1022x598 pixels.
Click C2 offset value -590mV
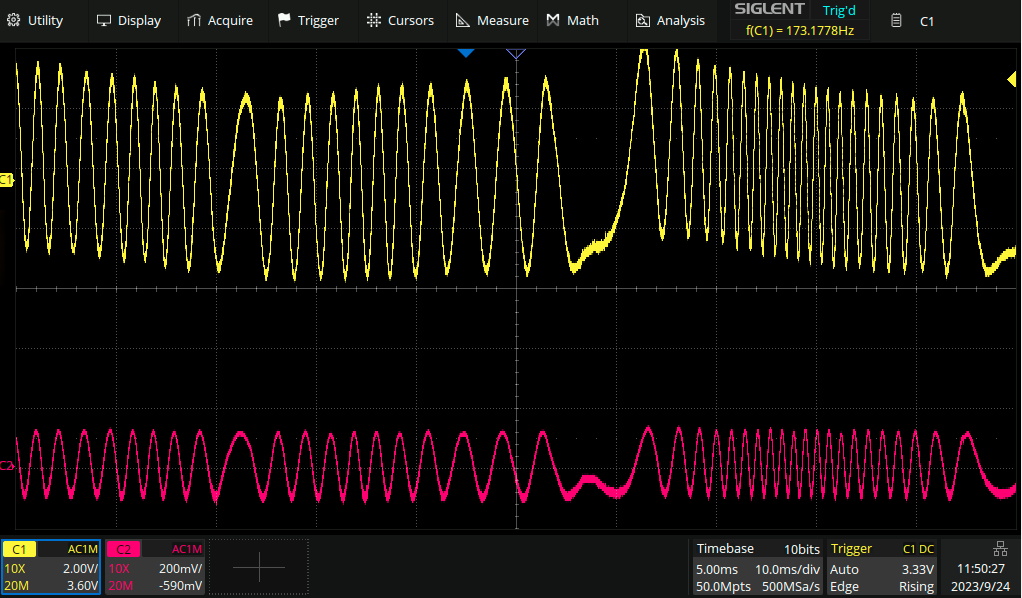click(181, 586)
